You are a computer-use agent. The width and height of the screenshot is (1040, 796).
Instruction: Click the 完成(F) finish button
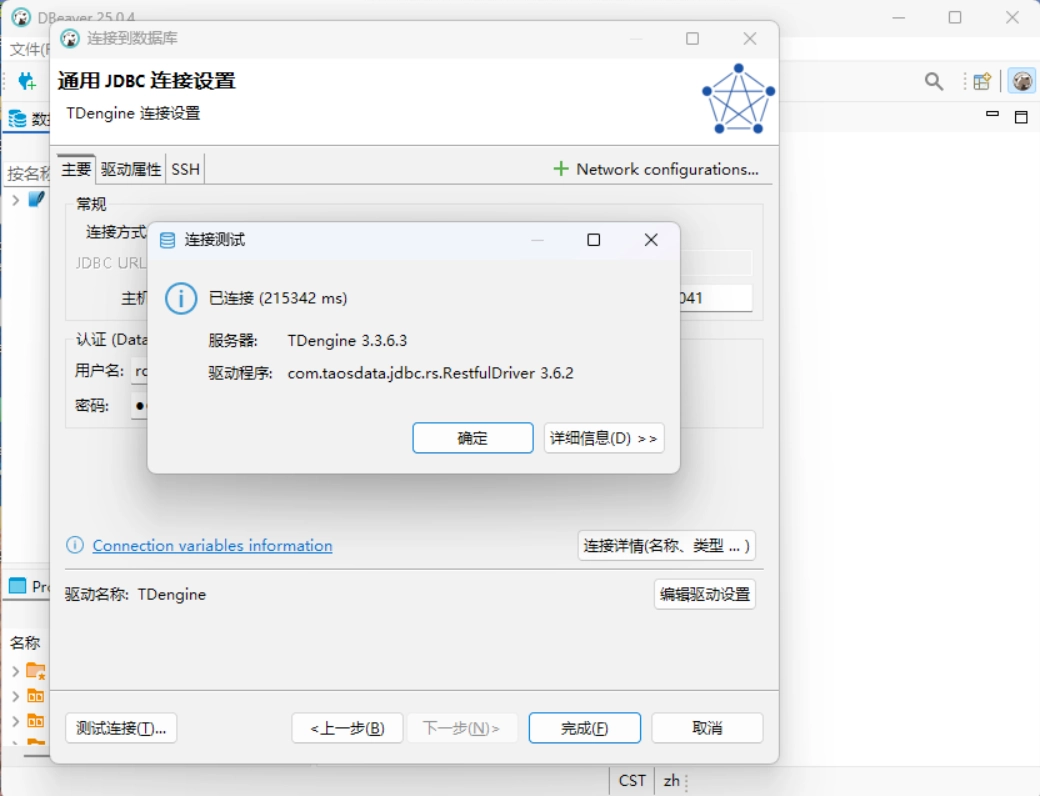(584, 728)
